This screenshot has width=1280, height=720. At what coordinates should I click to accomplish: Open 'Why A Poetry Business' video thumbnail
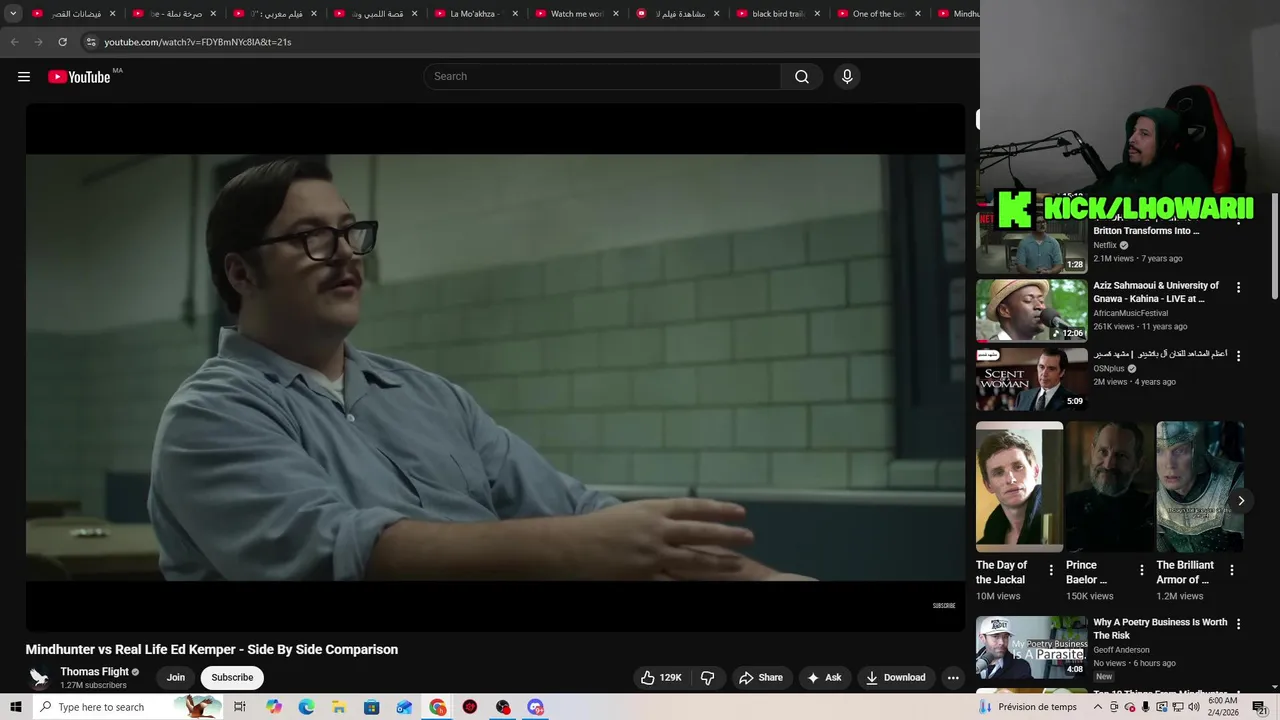[1031, 647]
